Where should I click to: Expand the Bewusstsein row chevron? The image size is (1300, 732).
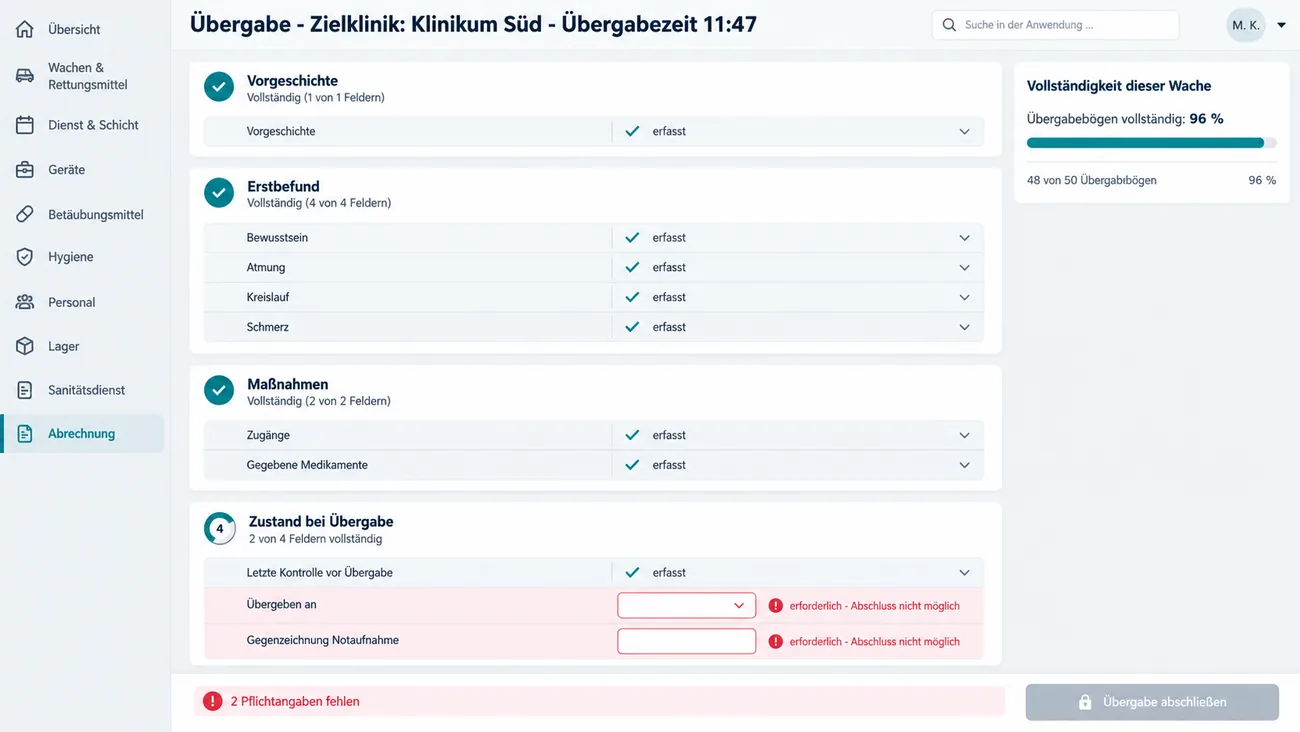964,238
